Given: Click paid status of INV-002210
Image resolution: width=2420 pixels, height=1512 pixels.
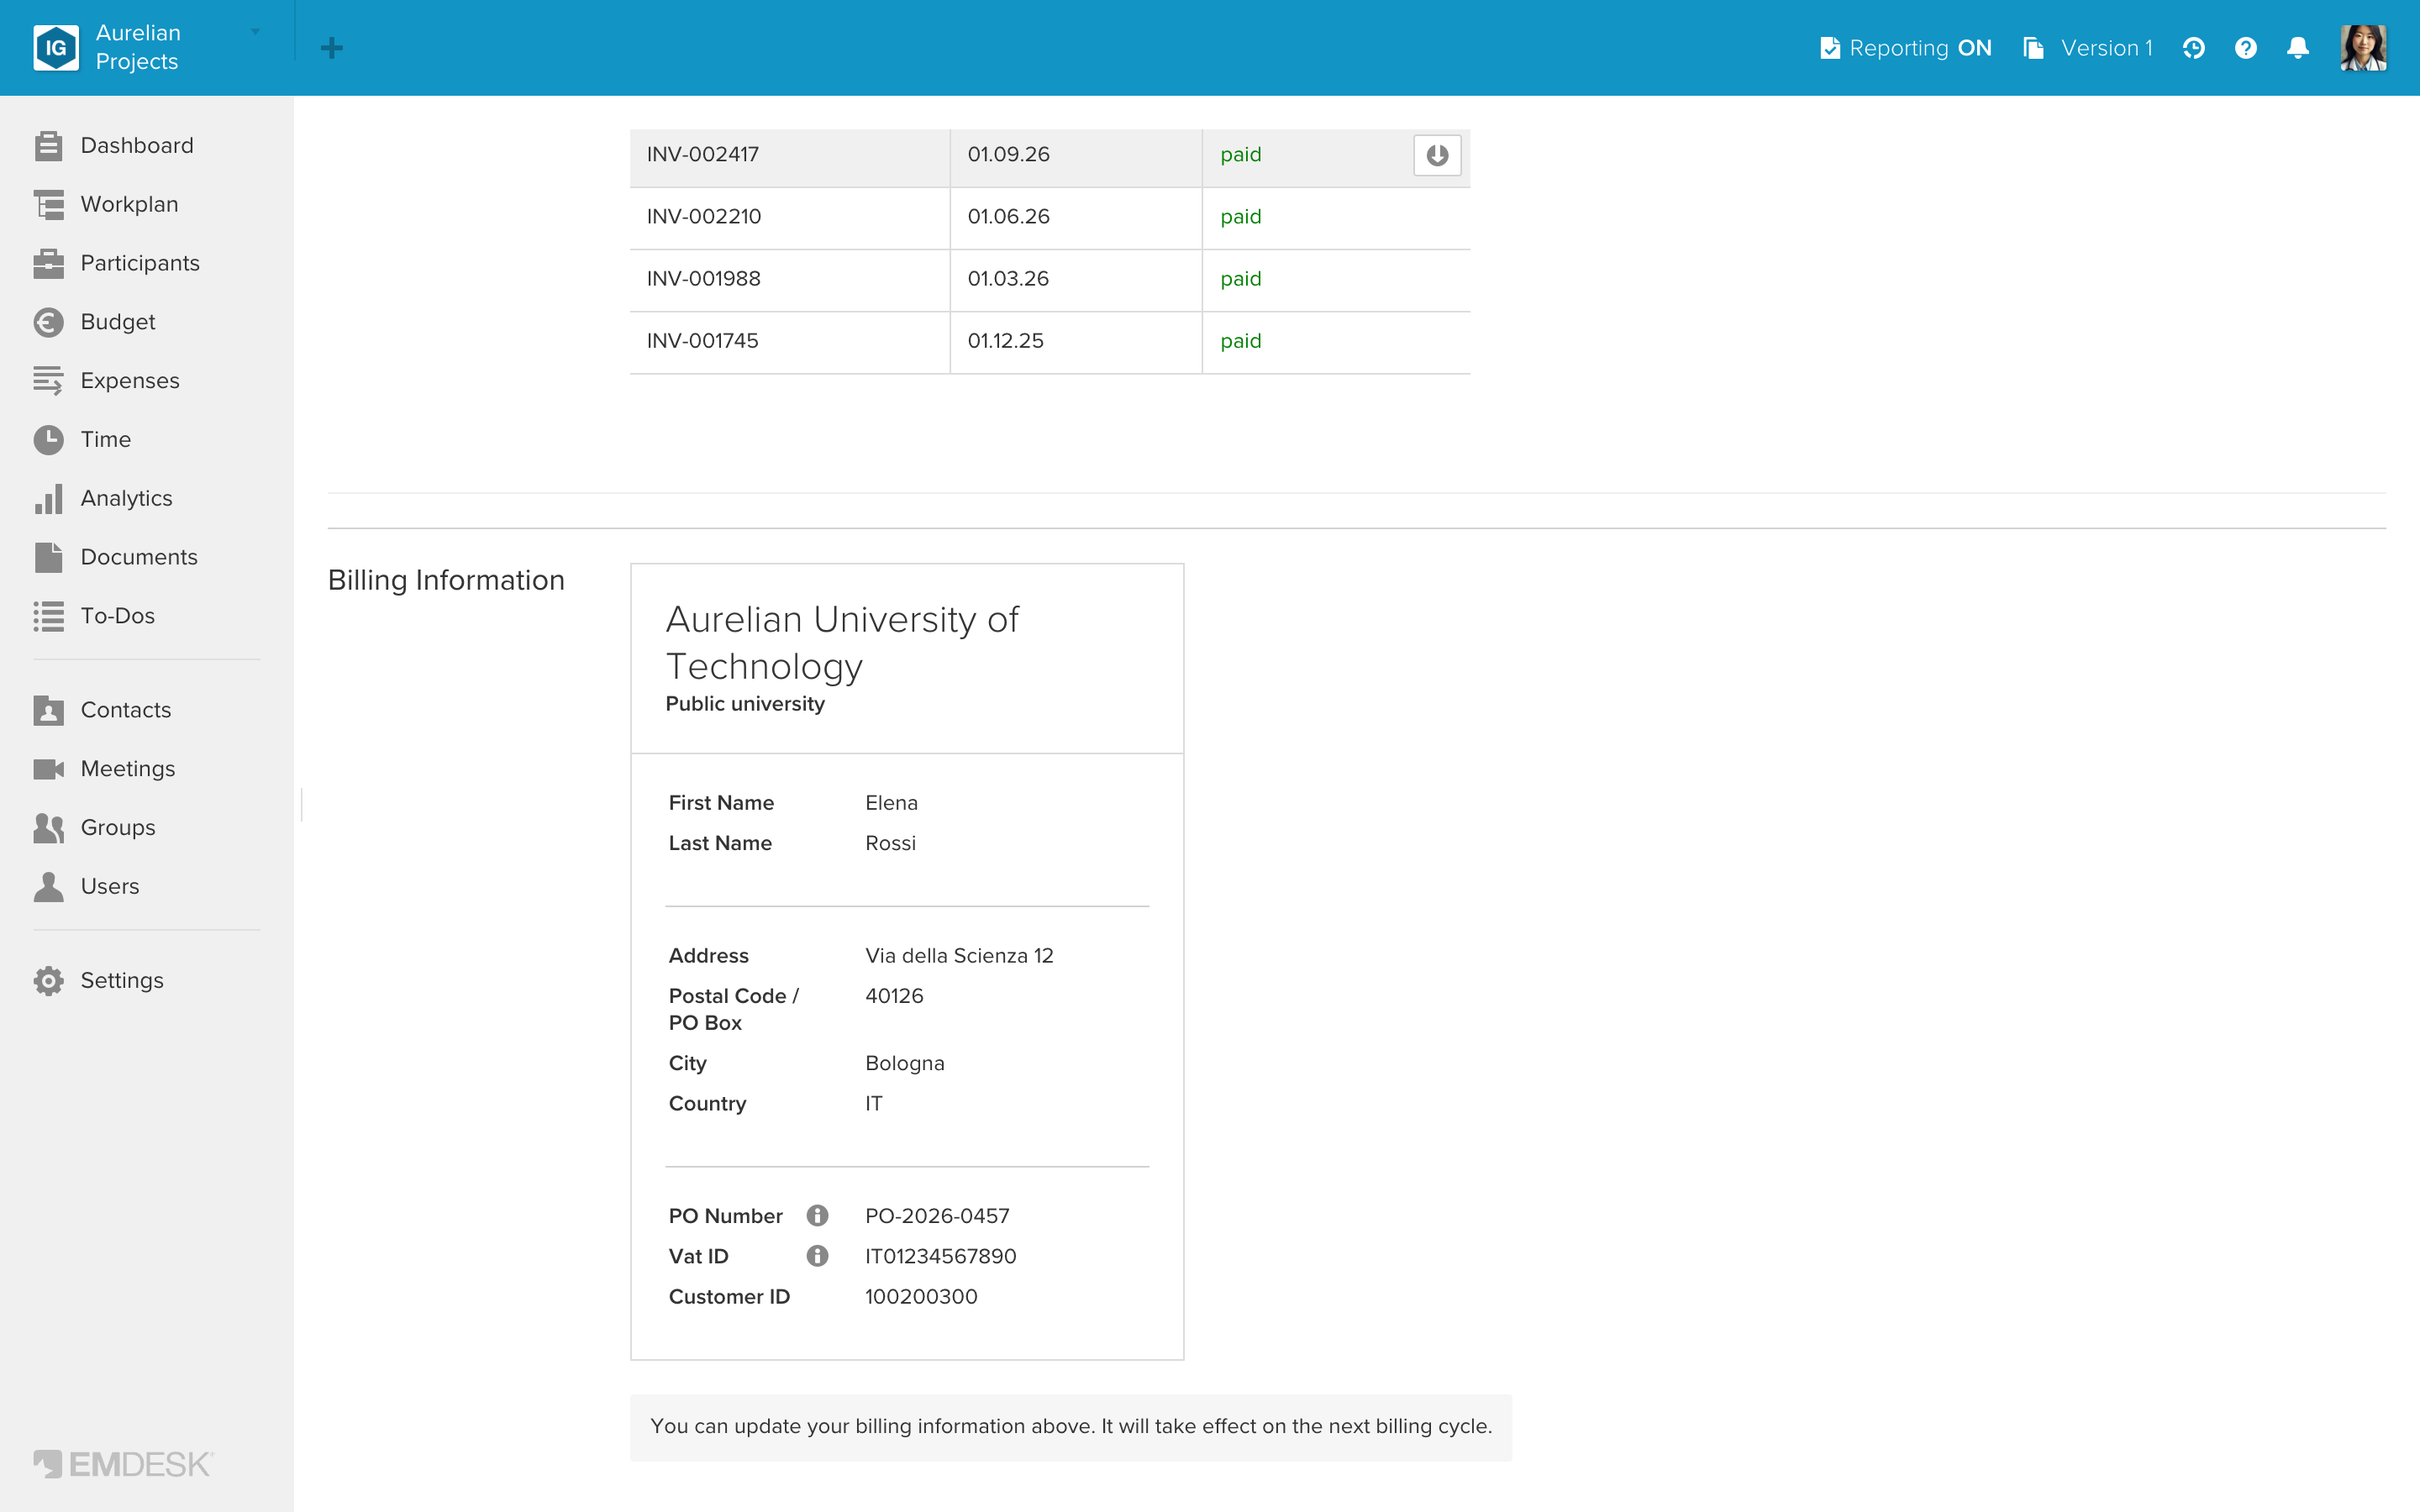Looking at the screenshot, I should pyautogui.click(x=1240, y=217).
